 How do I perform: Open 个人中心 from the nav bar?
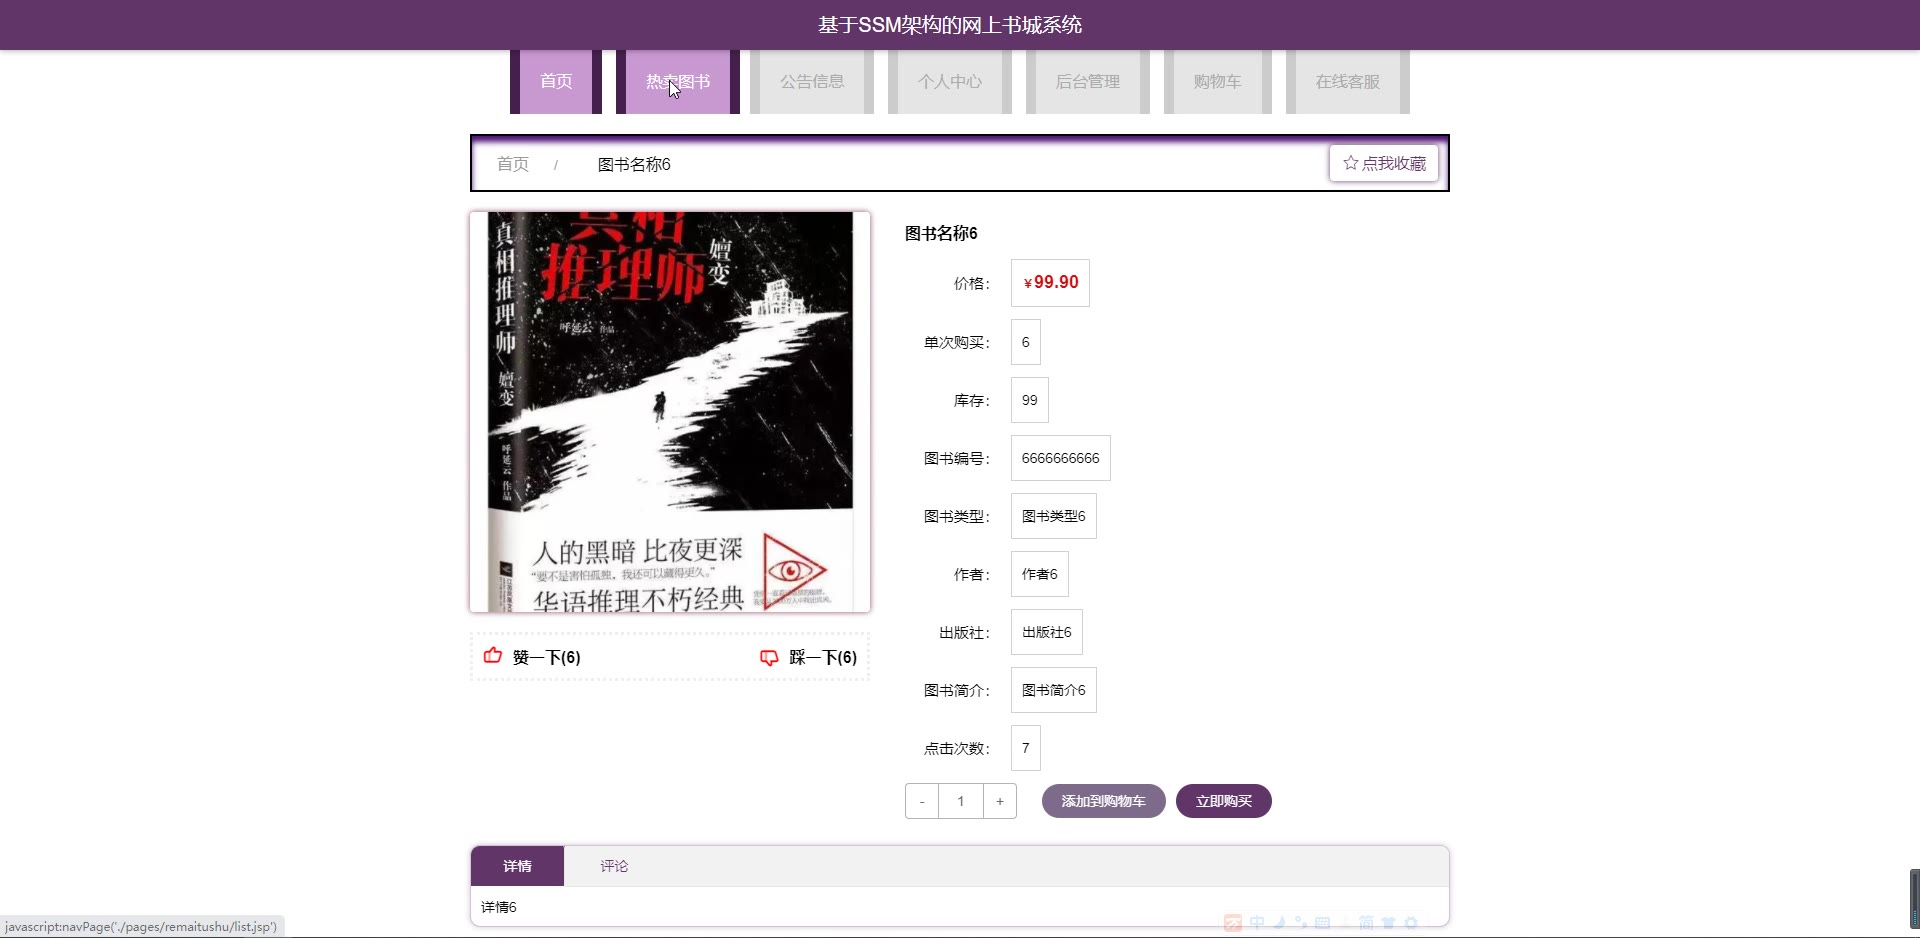click(x=950, y=82)
